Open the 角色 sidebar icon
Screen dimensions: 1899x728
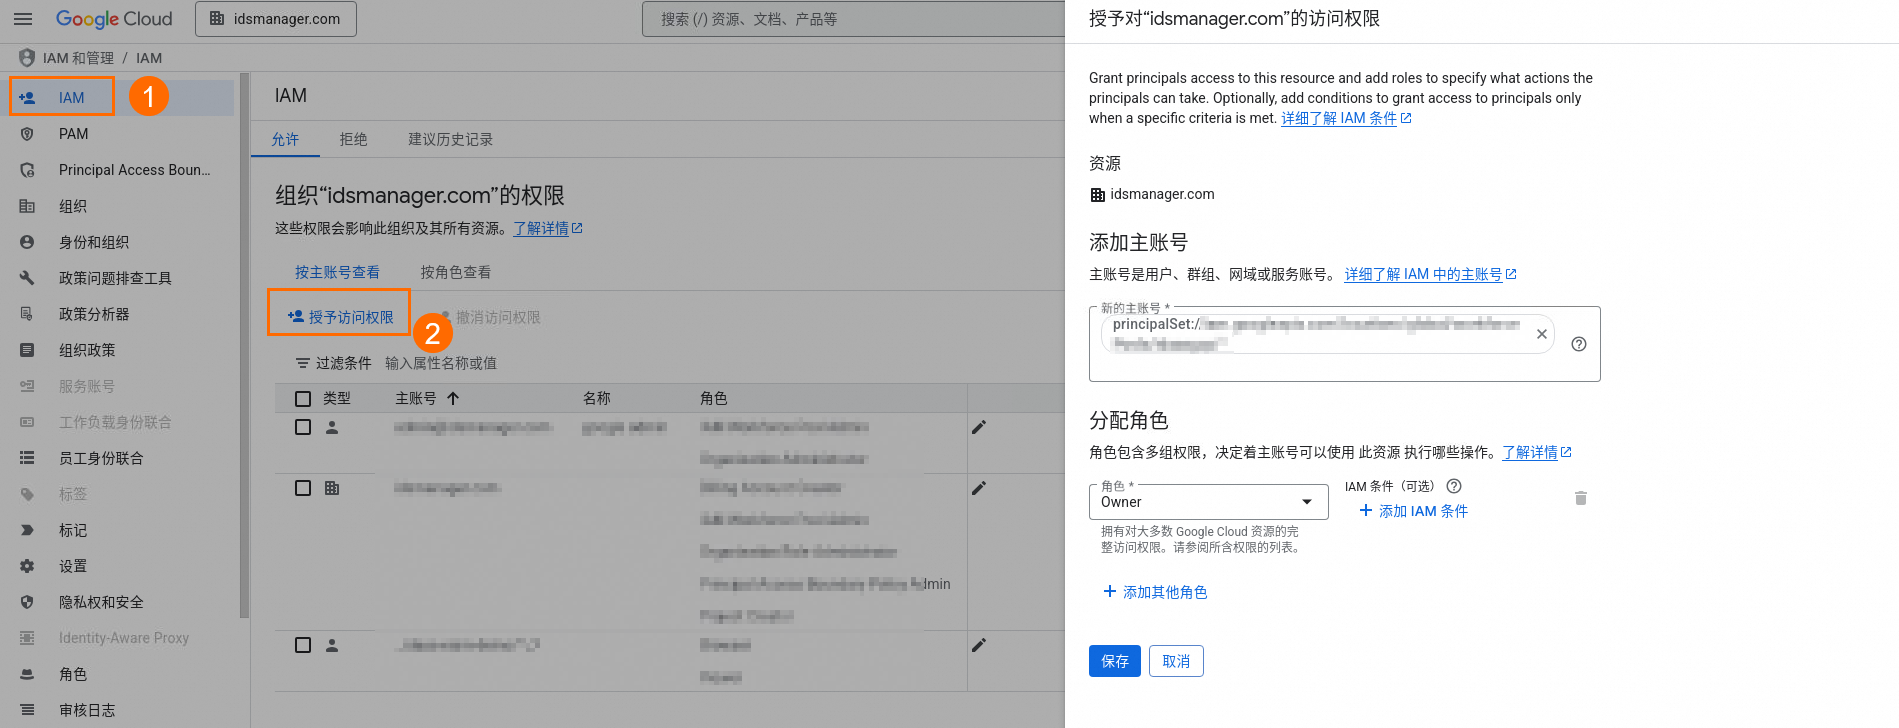(27, 674)
